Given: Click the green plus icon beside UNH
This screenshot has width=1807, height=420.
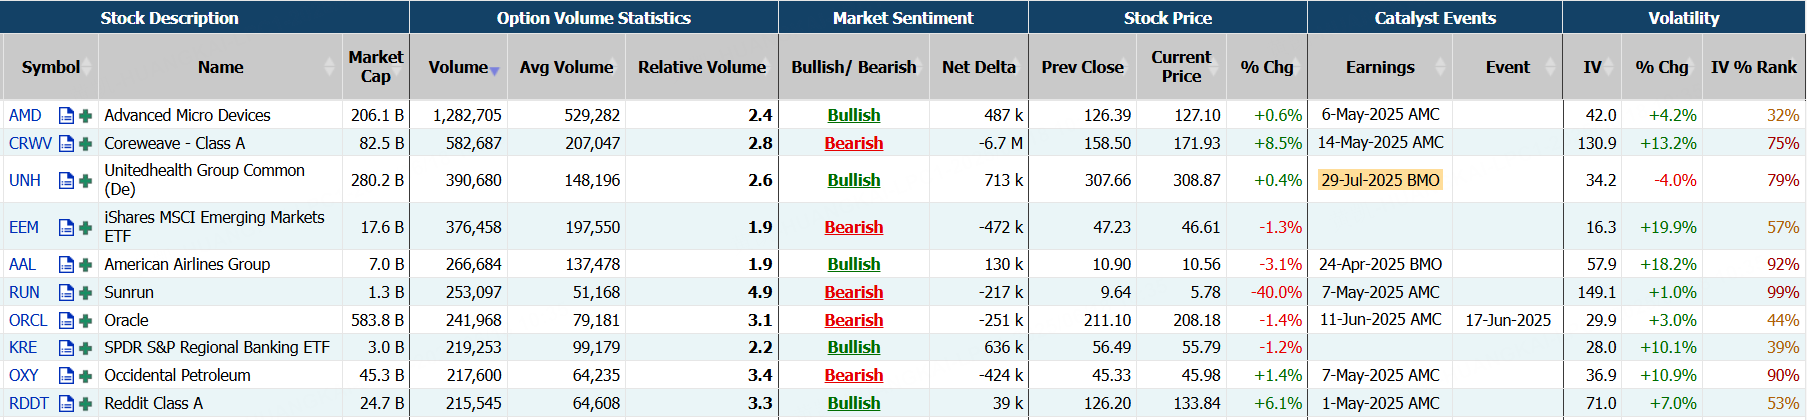Looking at the screenshot, I should click(86, 181).
